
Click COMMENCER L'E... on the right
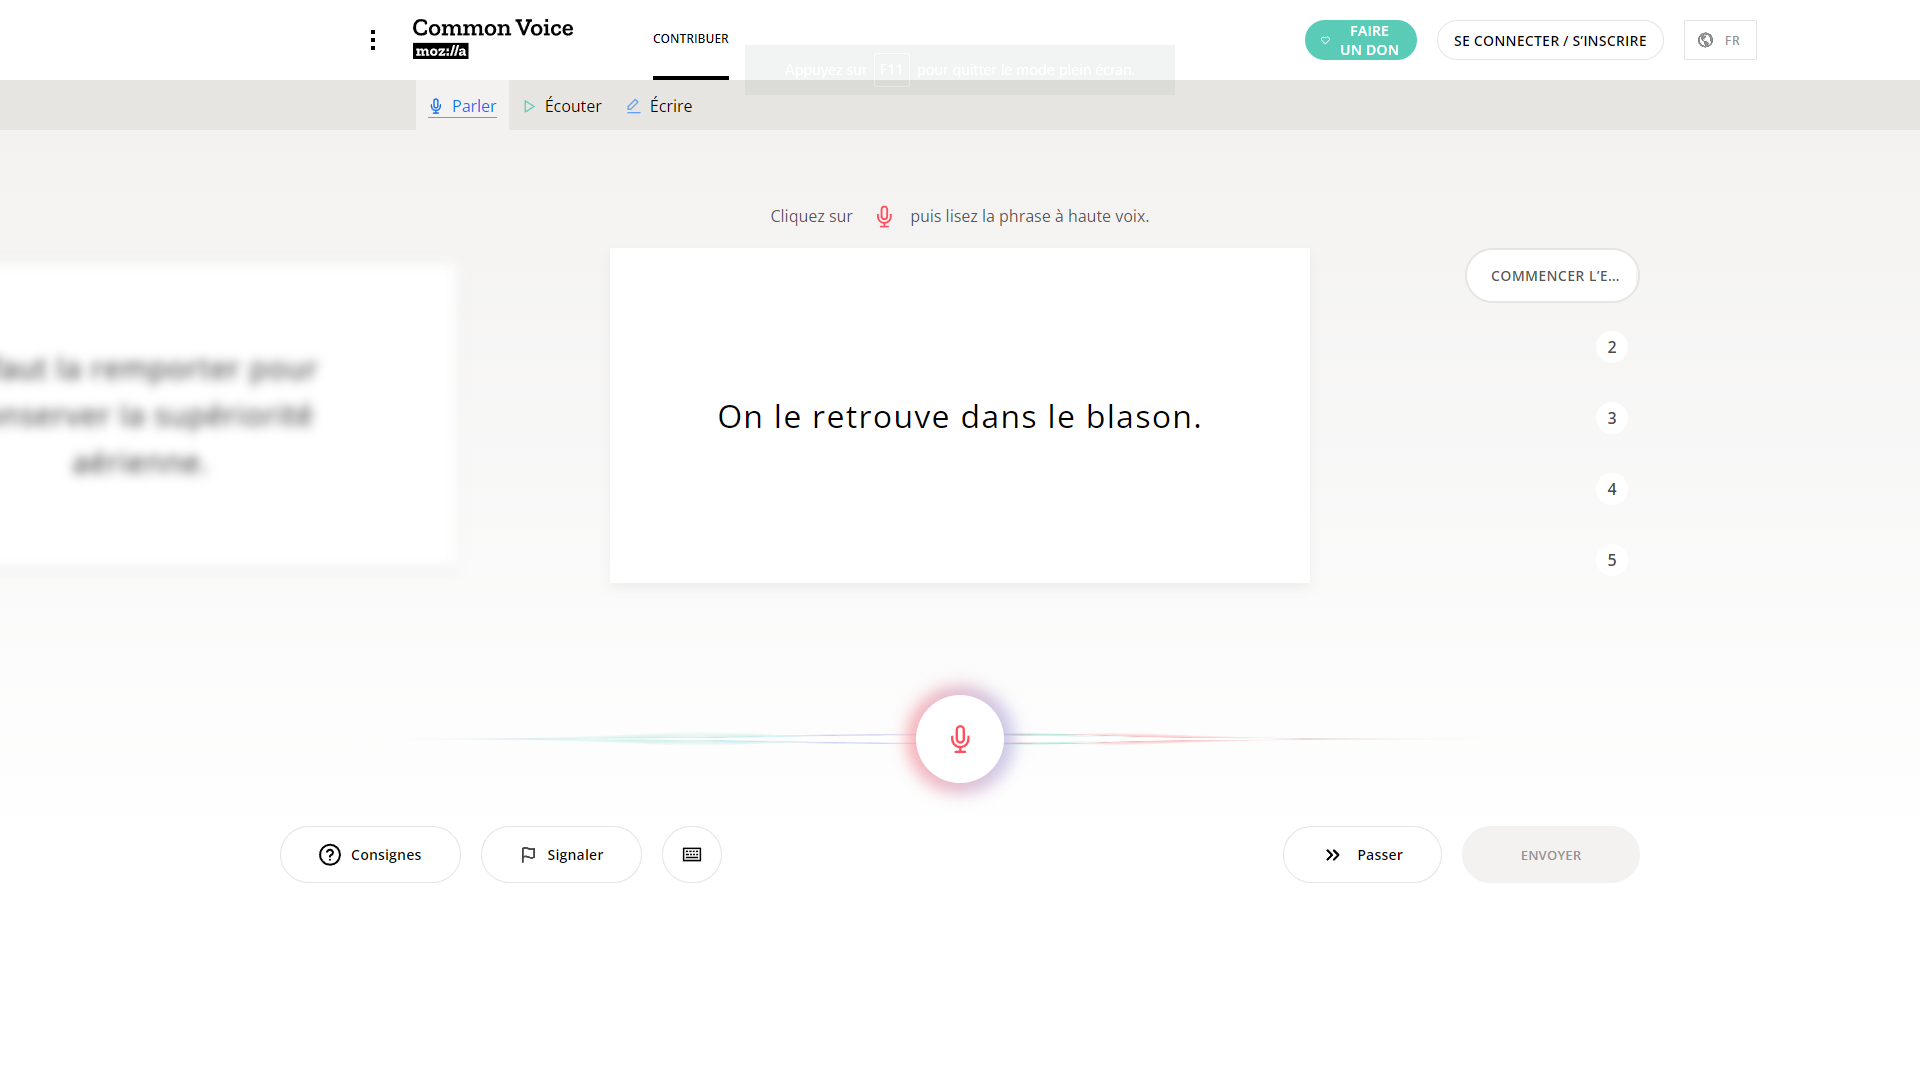(x=1551, y=275)
